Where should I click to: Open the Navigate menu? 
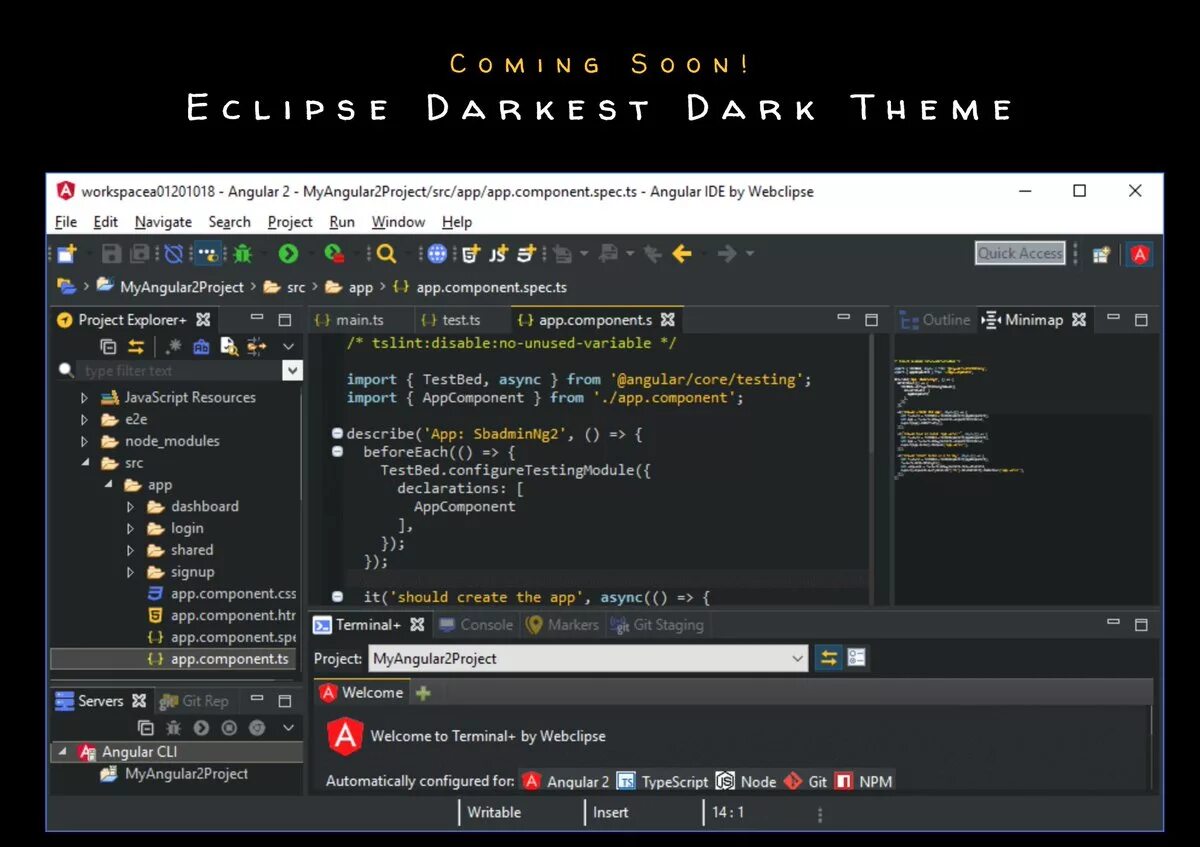click(164, 222)
